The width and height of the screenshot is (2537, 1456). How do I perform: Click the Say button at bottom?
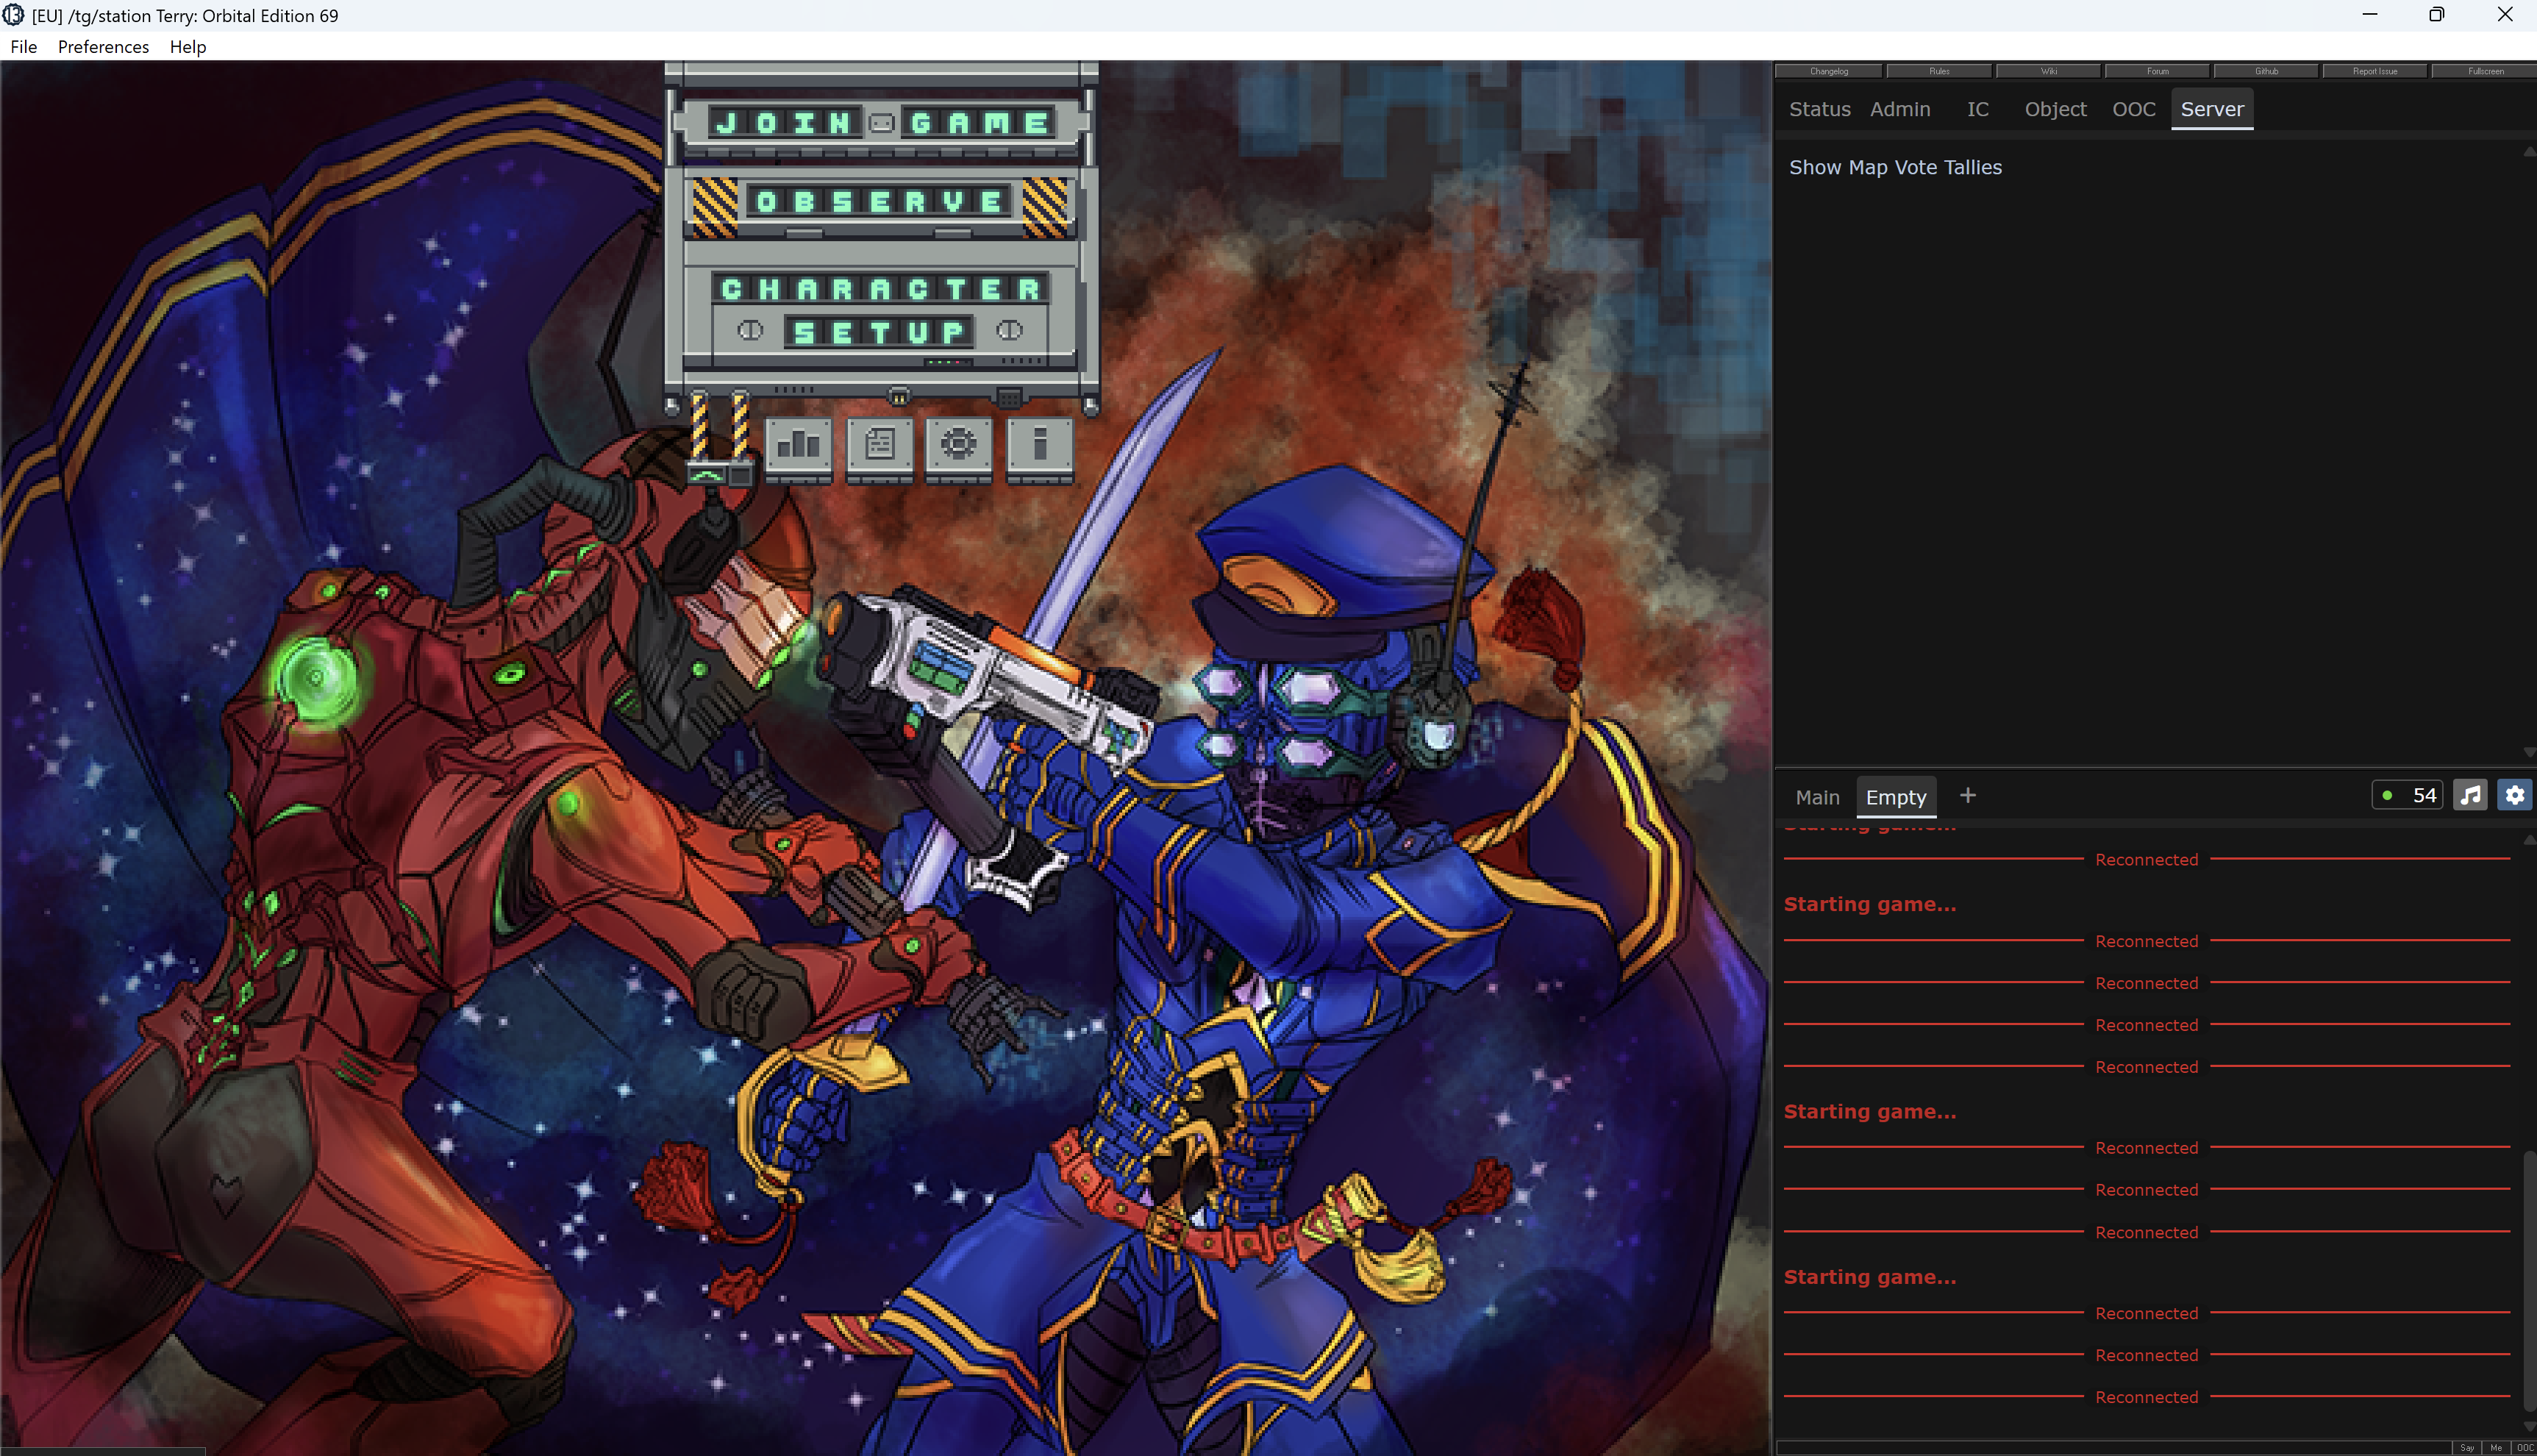[x=2467, y=1447]
